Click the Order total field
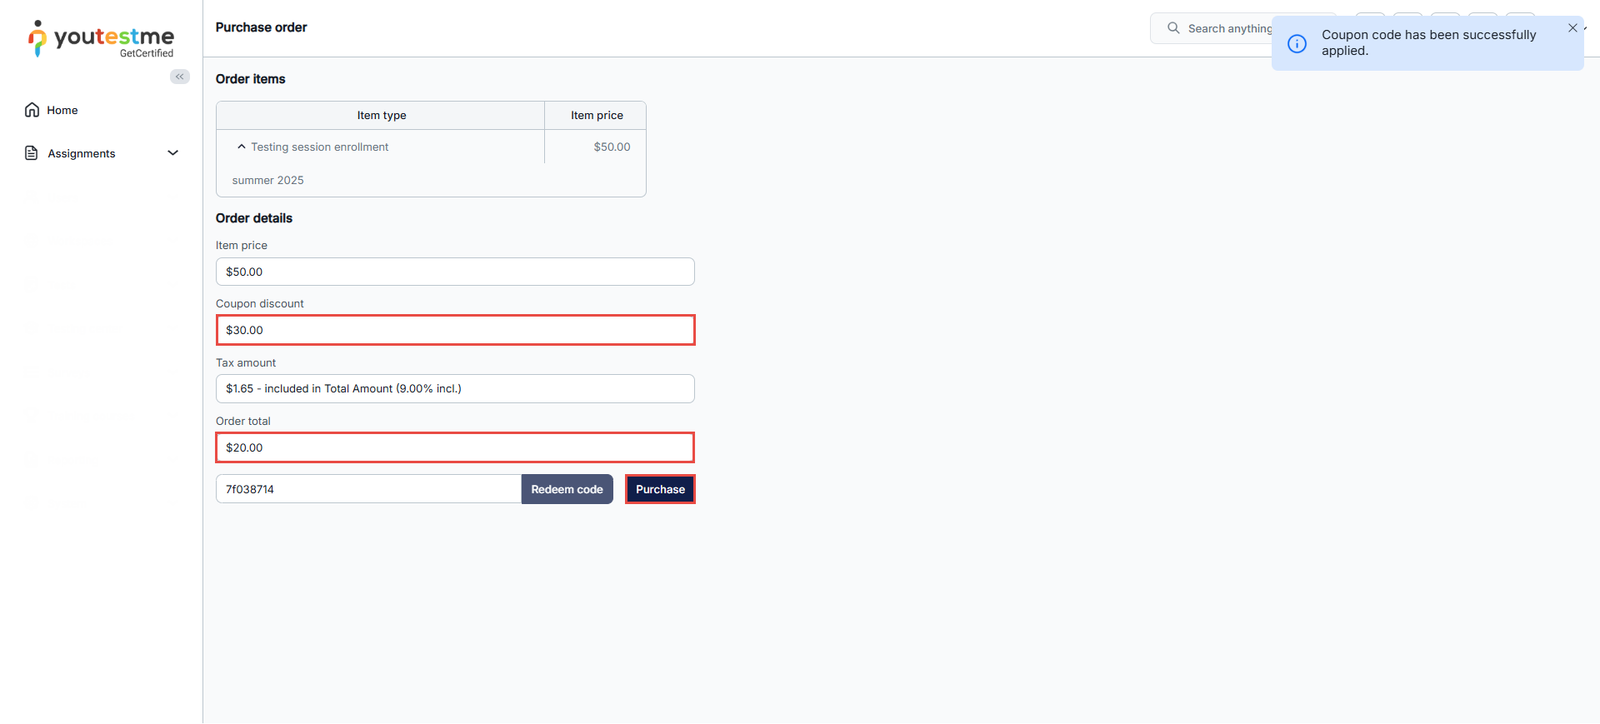This screenshot has height=724, width=1600. pos(455,447)
